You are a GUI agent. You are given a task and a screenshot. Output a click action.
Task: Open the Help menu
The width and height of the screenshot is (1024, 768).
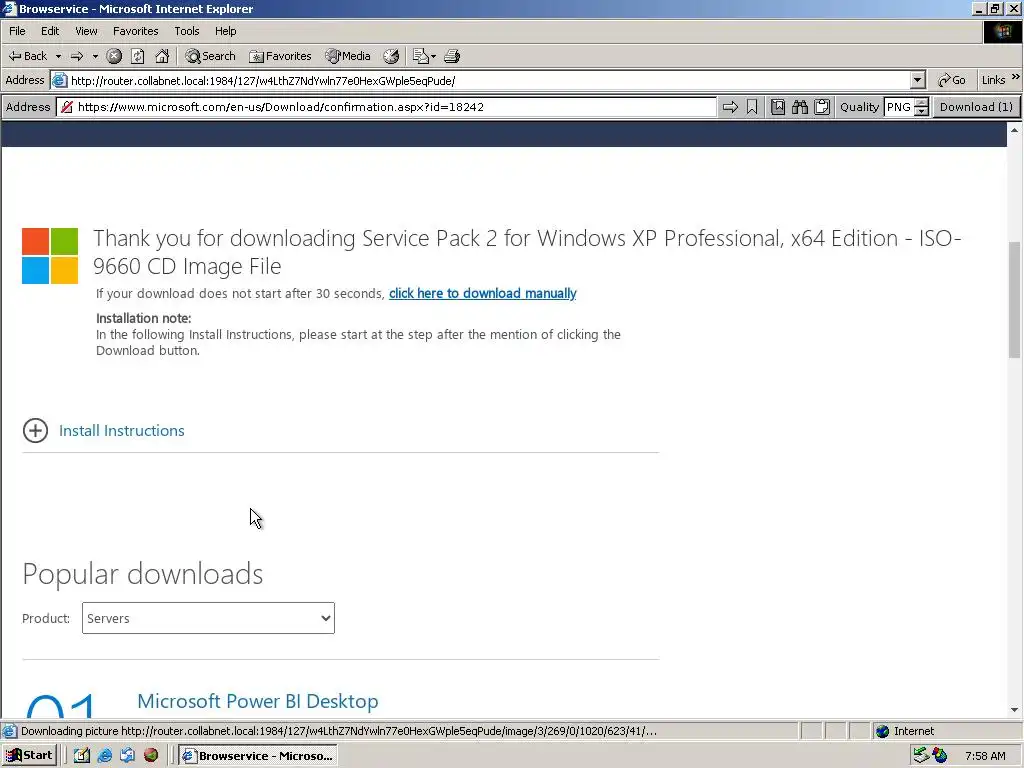pos(225,31)
